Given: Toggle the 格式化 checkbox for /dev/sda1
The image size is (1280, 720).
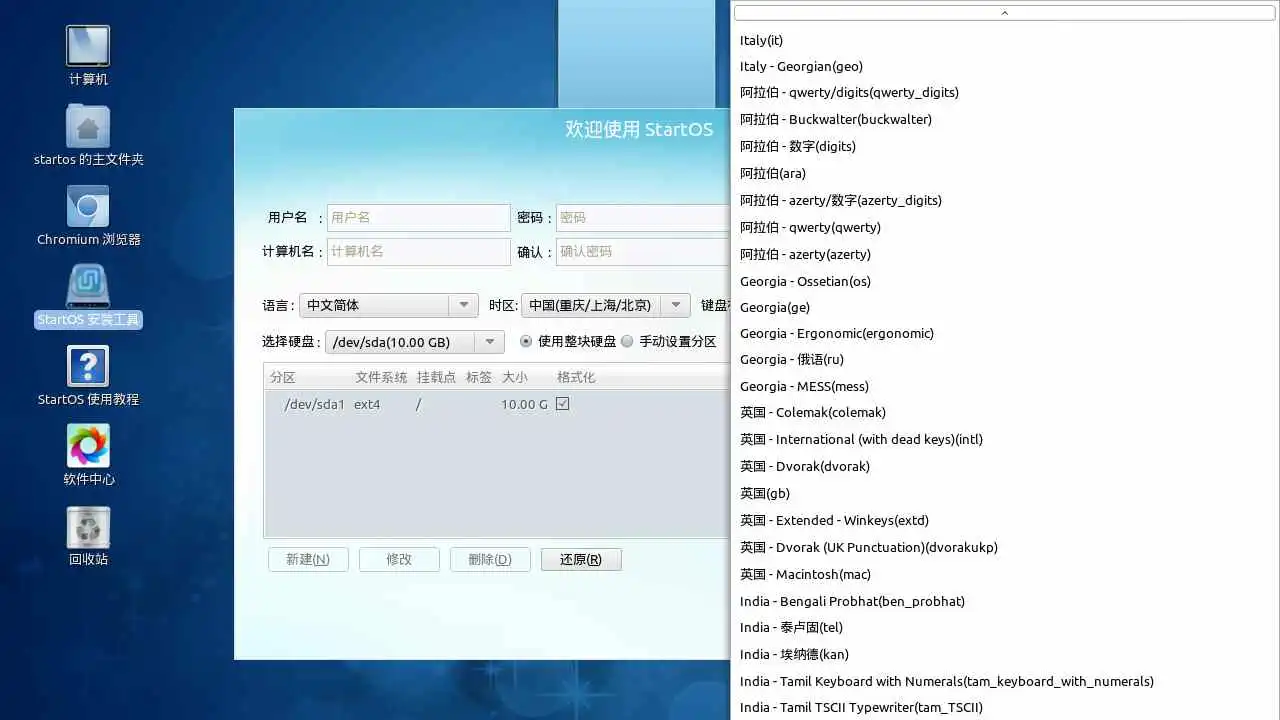Looking at the screenshot, I should [562, 404].
